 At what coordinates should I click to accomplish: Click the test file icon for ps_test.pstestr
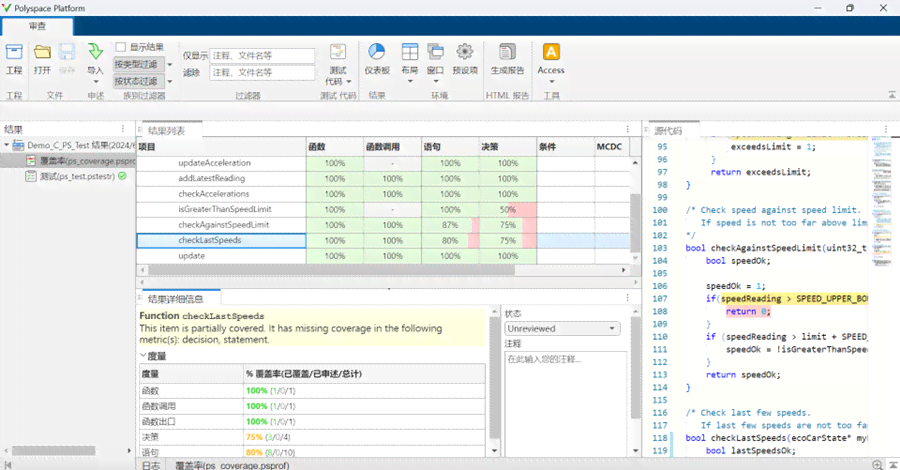point(31,176)
